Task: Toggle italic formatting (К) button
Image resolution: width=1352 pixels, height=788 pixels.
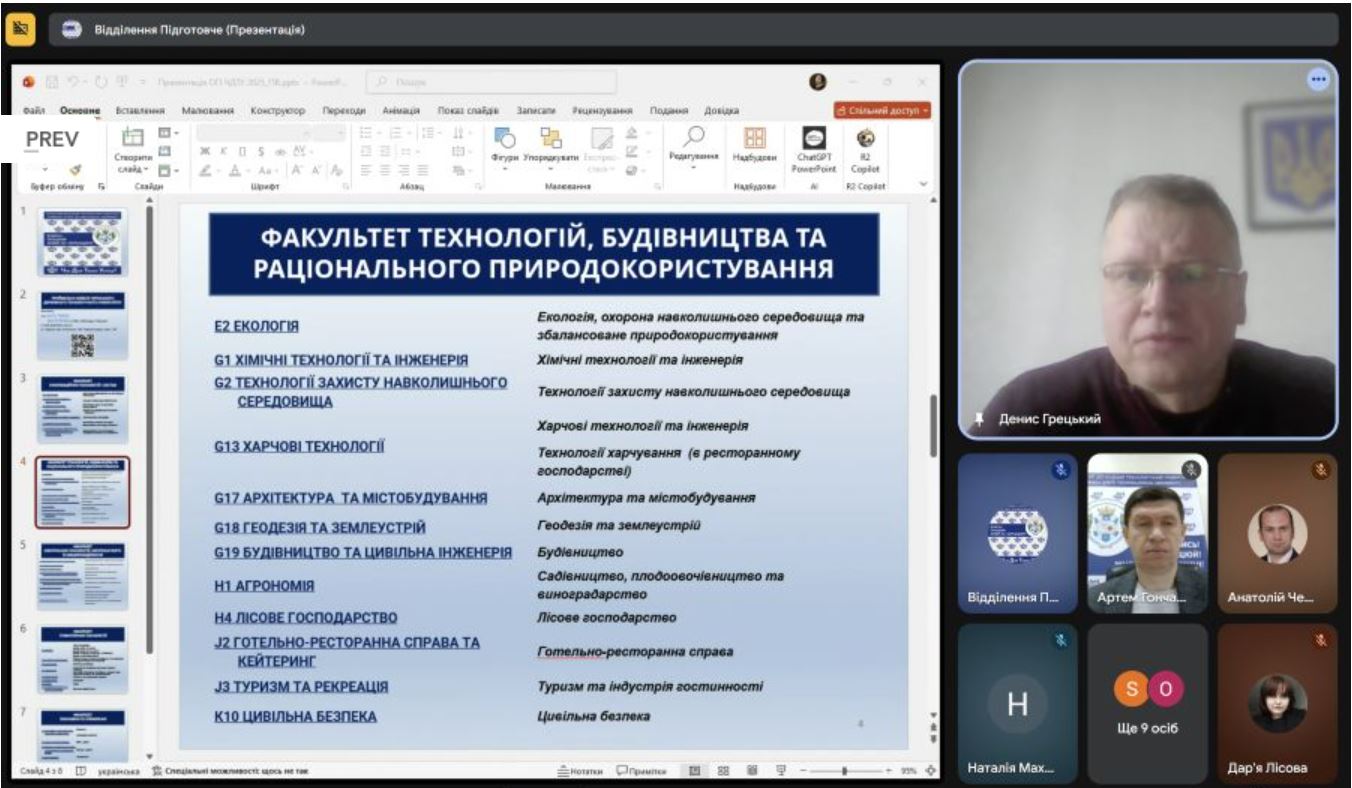Action: pyautogui.click(x=223, y=151)
